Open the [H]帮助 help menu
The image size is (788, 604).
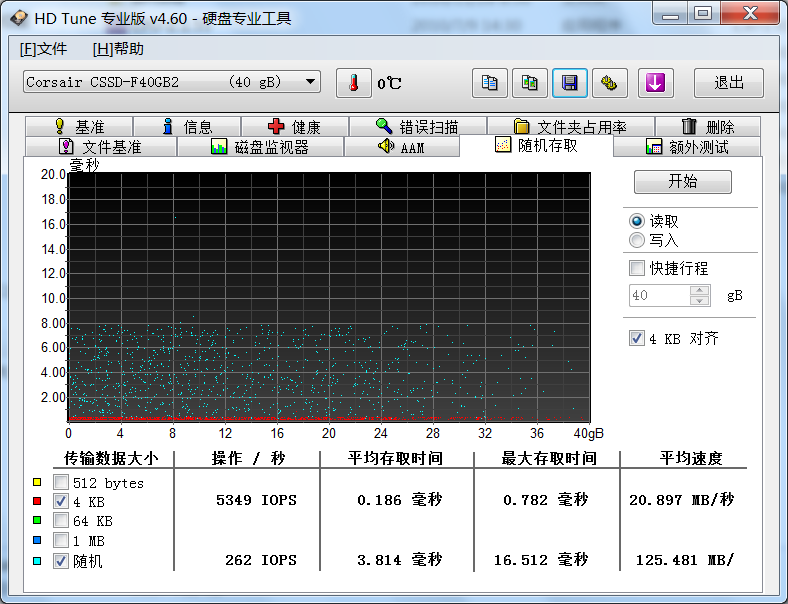[118, 49]
